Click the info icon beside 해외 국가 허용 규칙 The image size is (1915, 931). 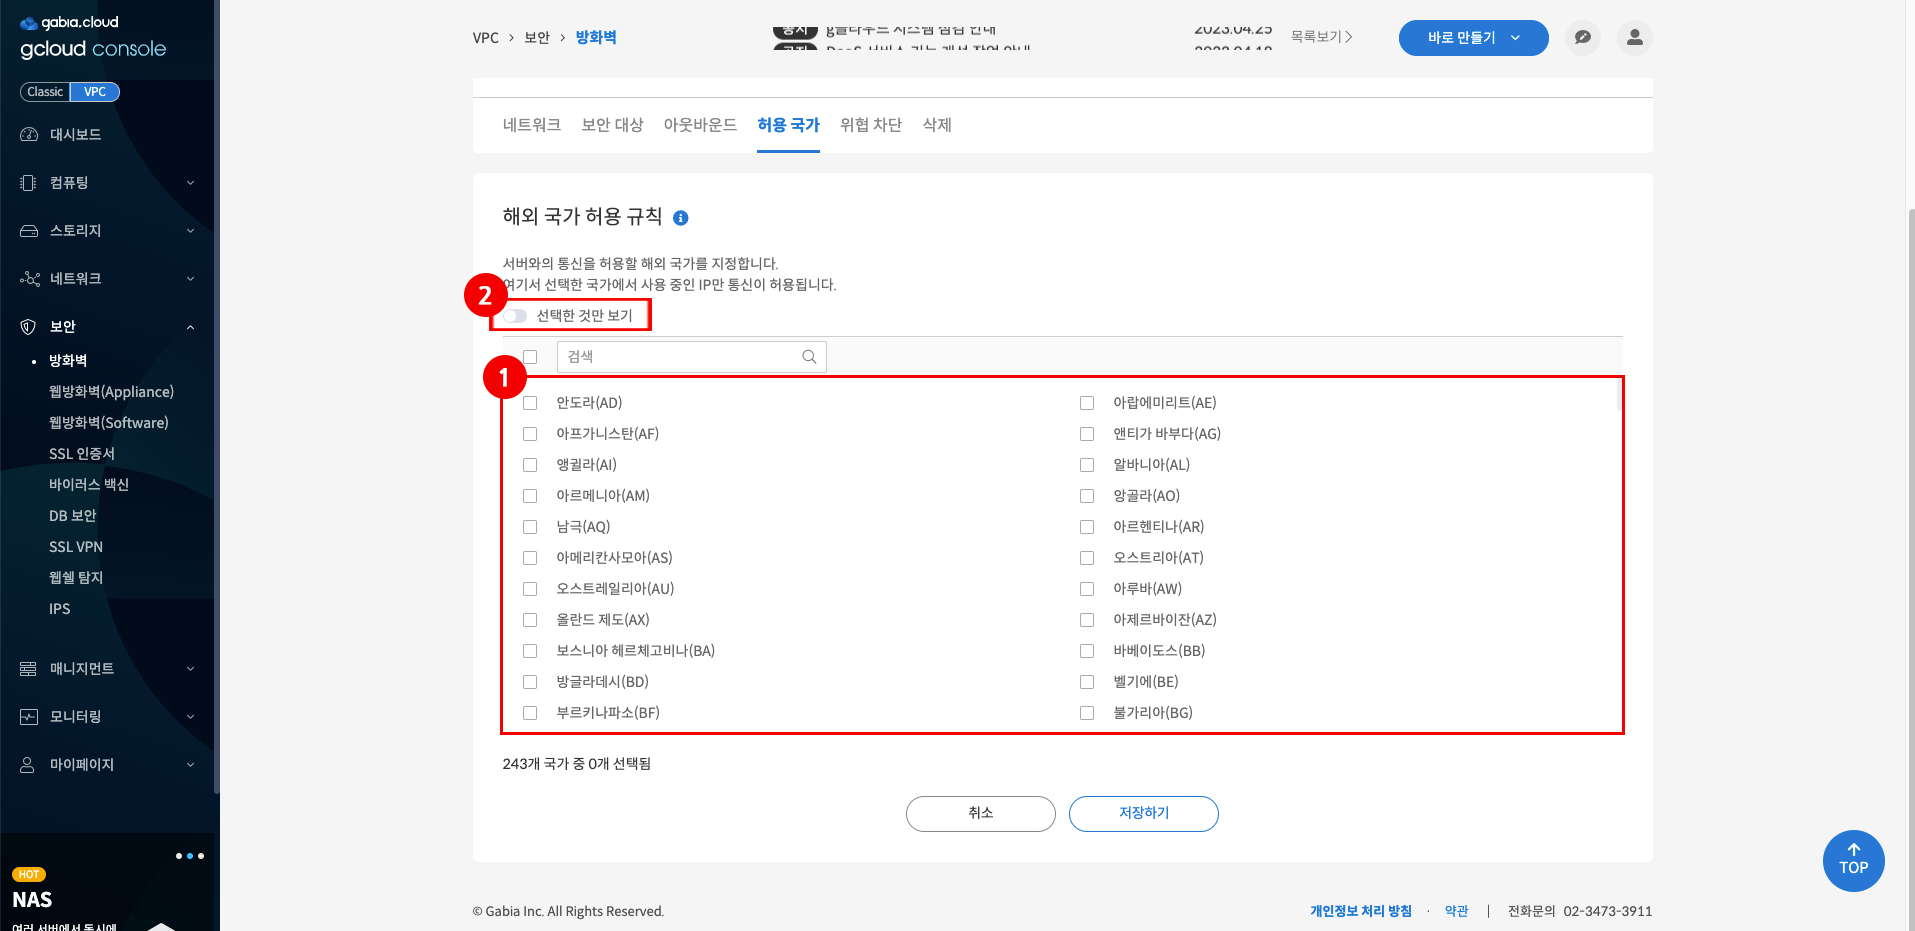(x=681, y=218)
